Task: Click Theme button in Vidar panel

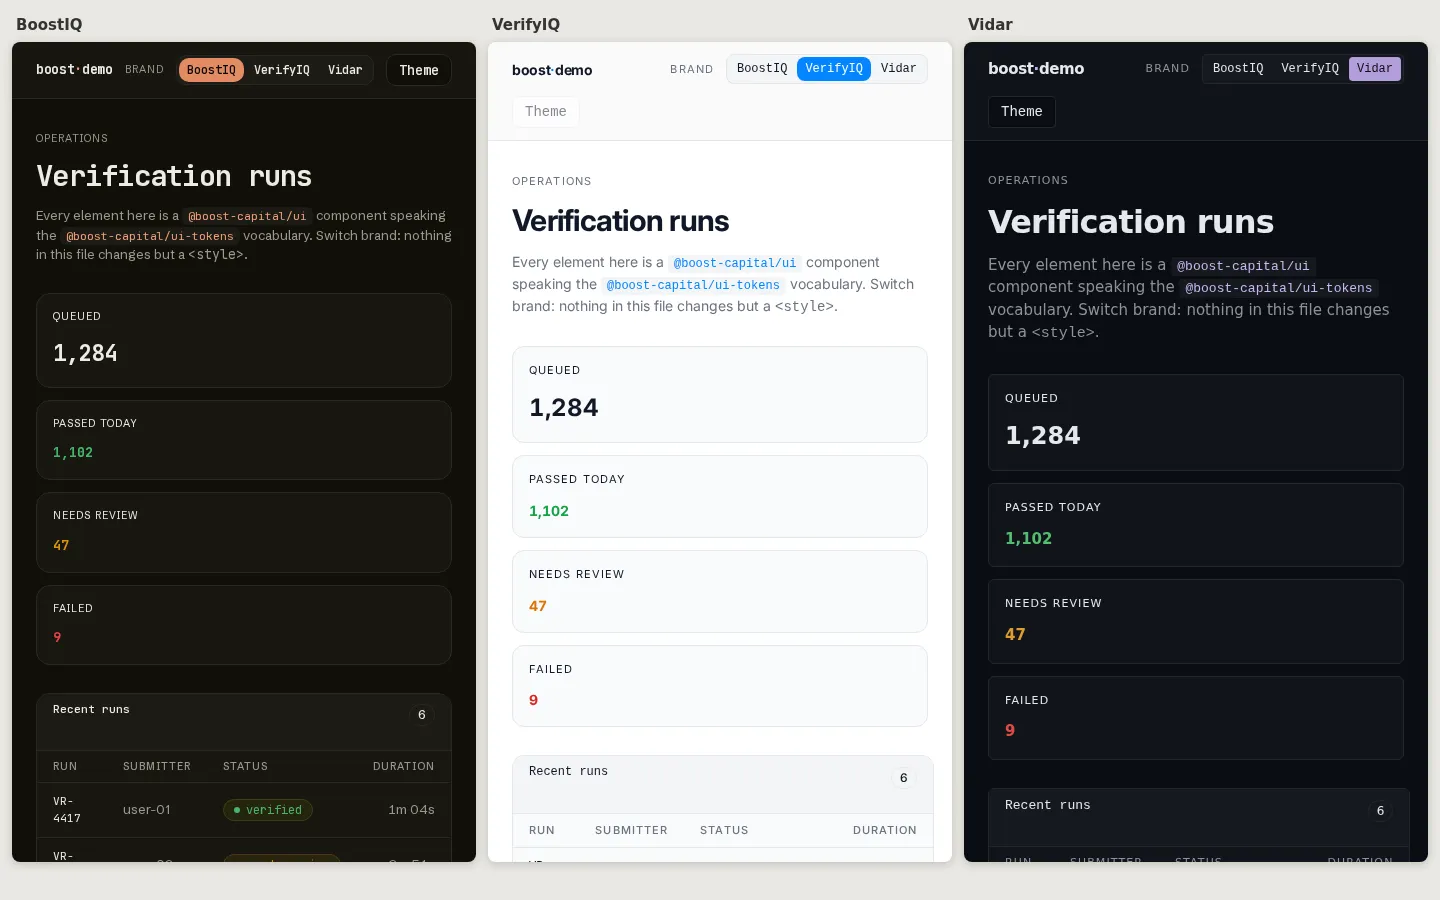Action: click(1022, 111)
